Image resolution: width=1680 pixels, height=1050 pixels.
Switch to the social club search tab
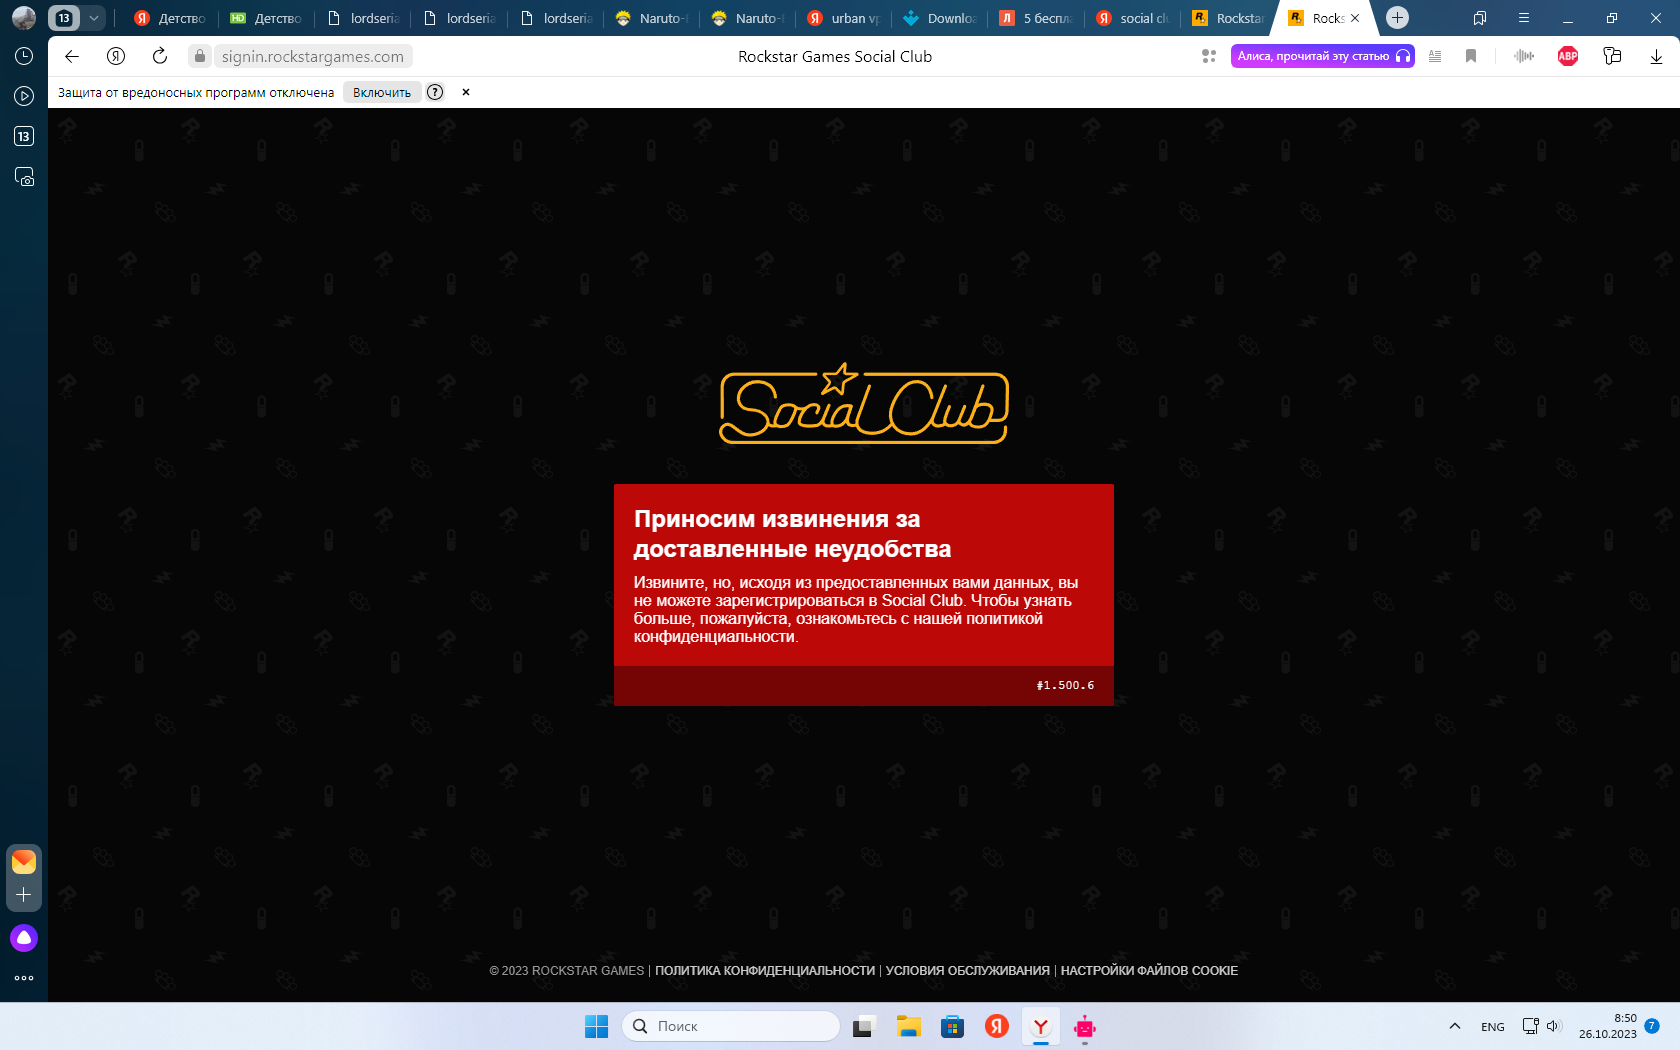point(1133,18)
